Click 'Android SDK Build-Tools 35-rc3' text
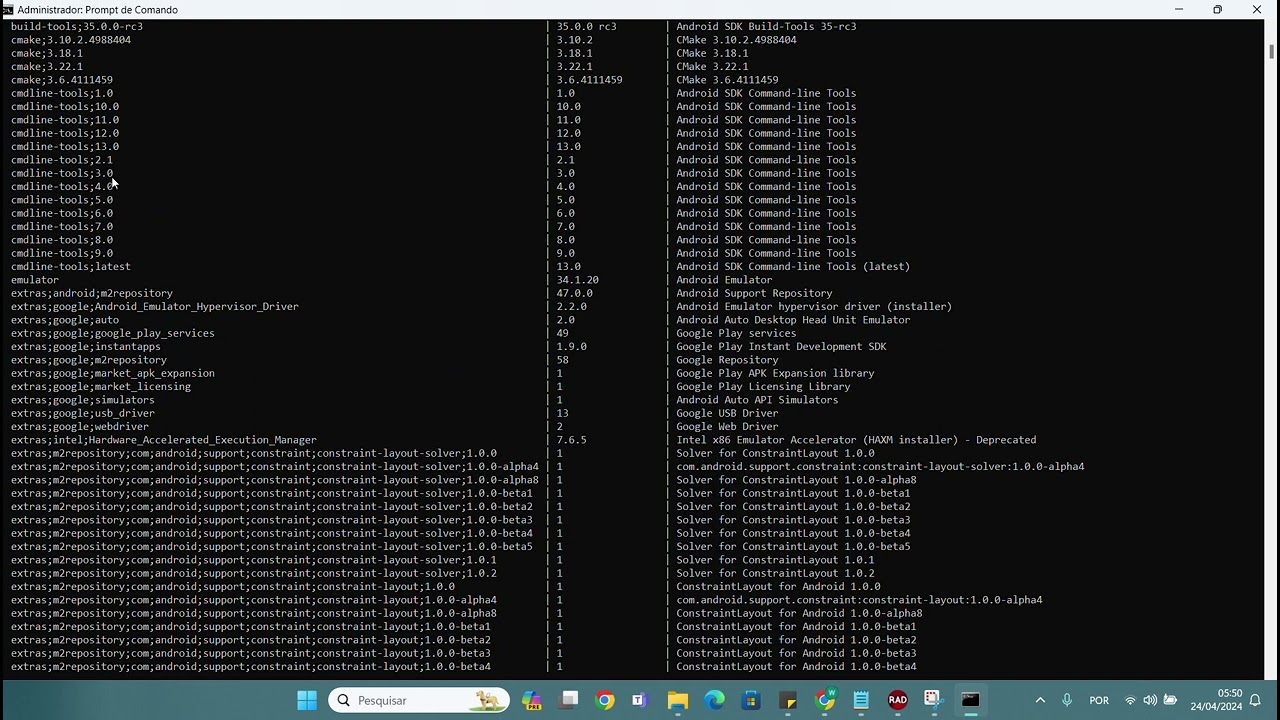 pos(766,26)
